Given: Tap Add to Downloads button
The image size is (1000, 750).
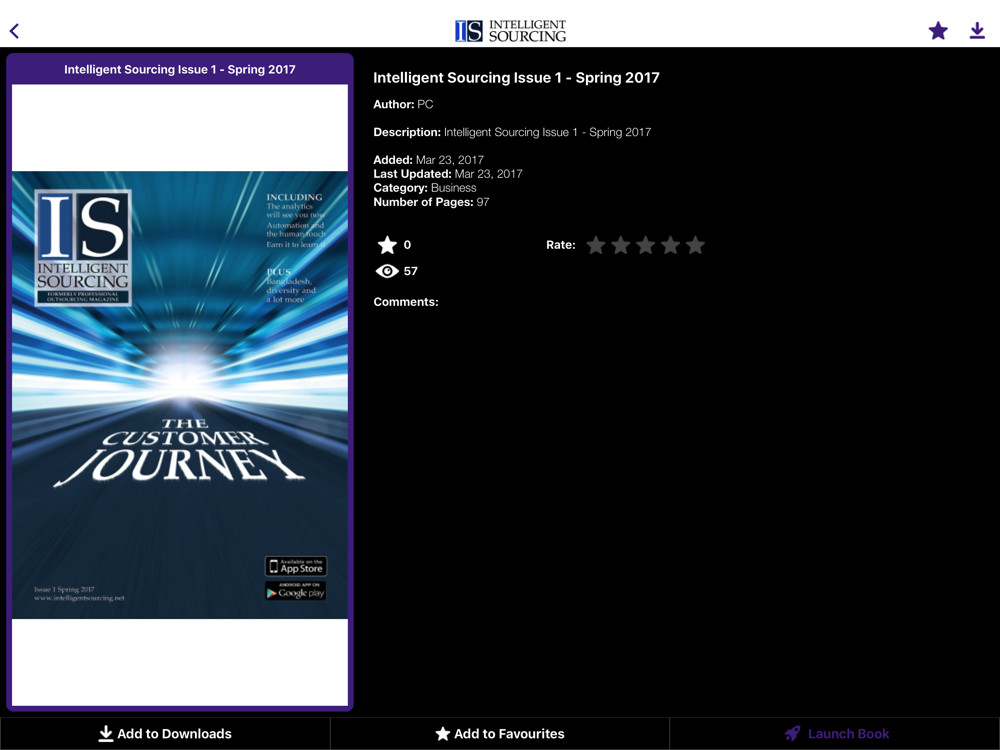Looking at the screenshot, I should point(165,733).
